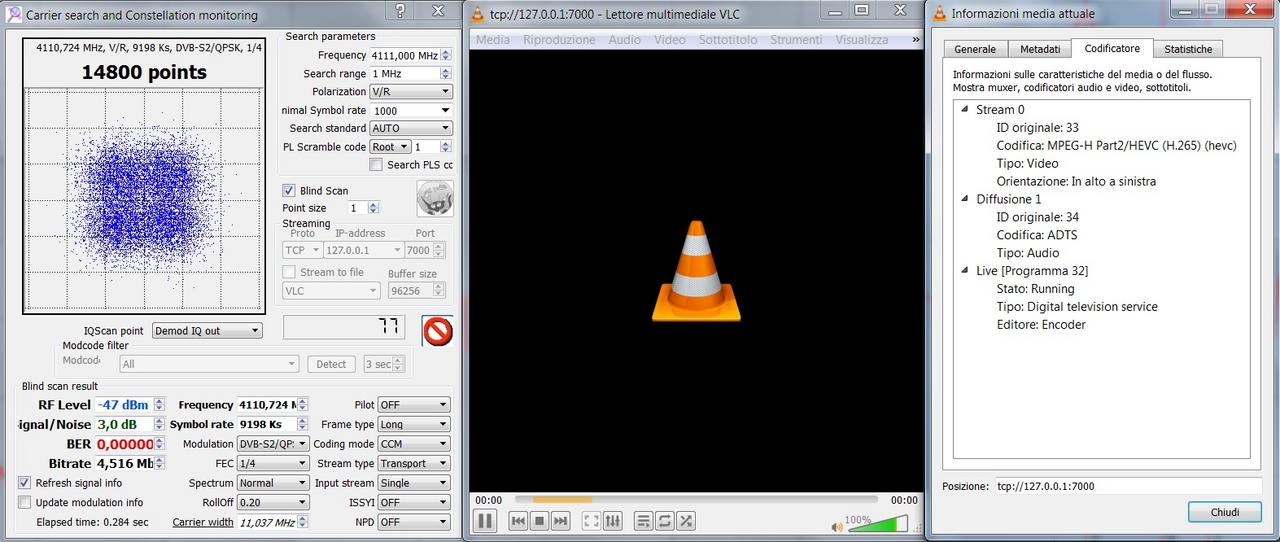This screenshot has width=1280, height=542.
Task: Adjust the Point size stepper
Action: 373,208
